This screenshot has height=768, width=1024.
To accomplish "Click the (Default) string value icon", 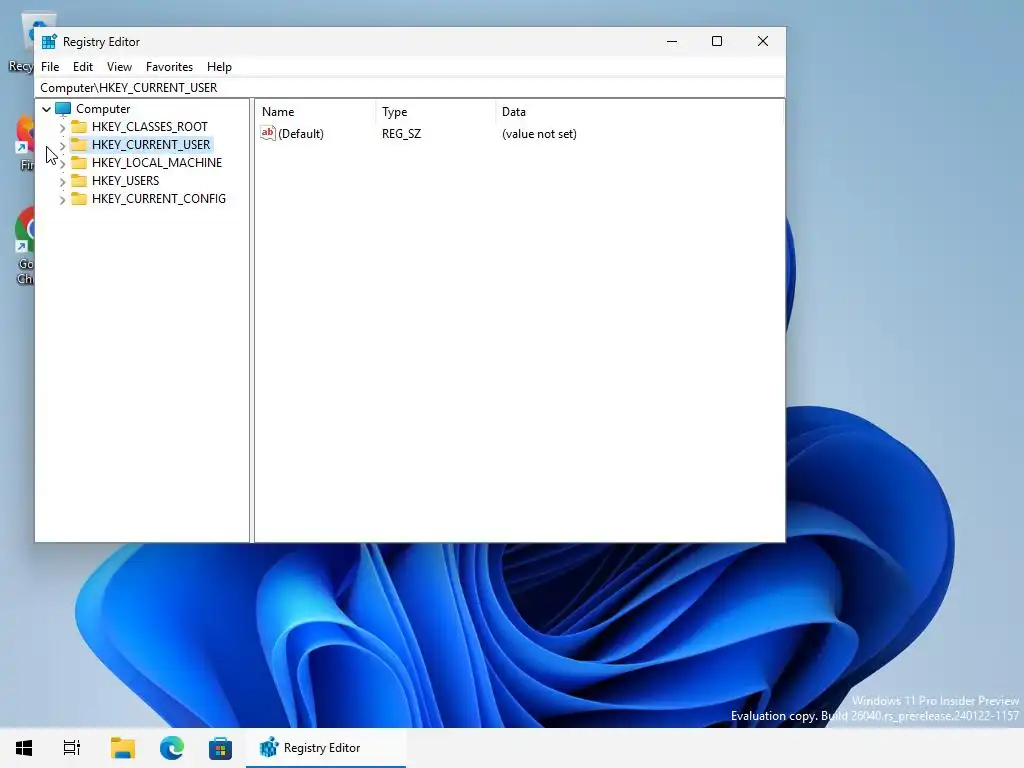I will click(x=268, y=133).
